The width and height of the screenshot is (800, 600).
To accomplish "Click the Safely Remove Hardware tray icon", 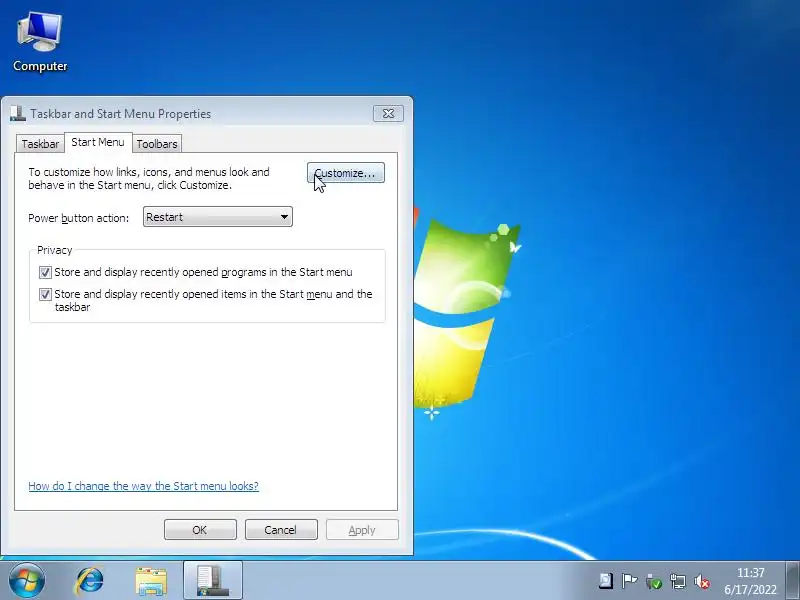I will tap(654, 581).
